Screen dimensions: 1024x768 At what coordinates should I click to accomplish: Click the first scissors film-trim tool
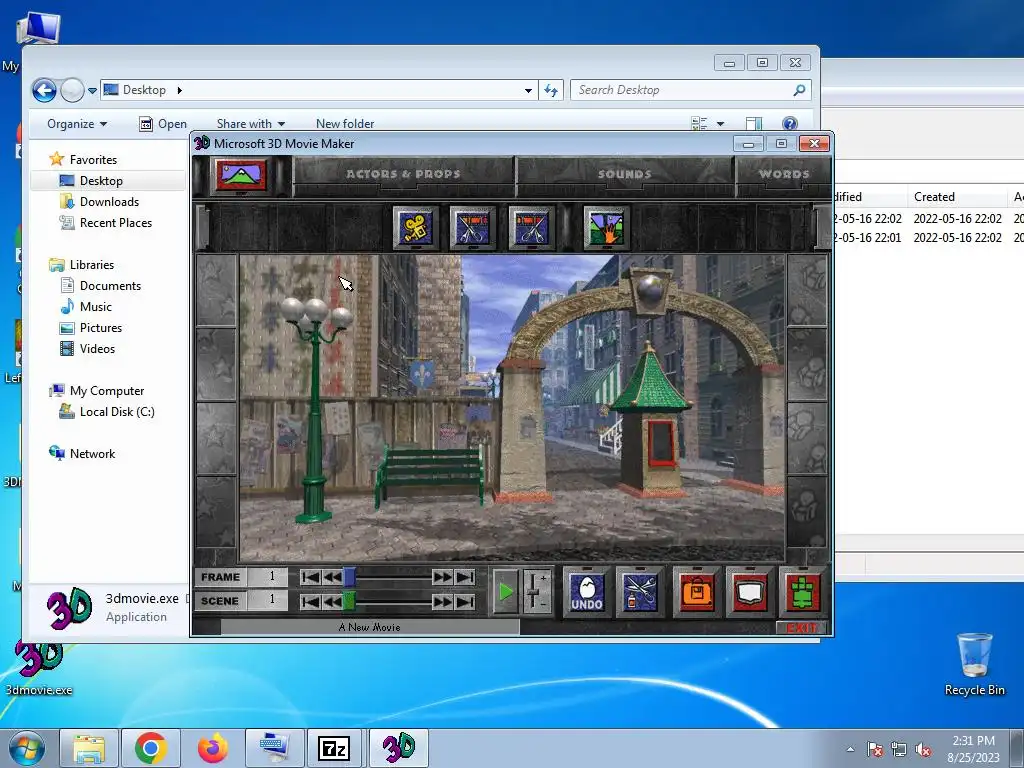(x=472, y=228)
